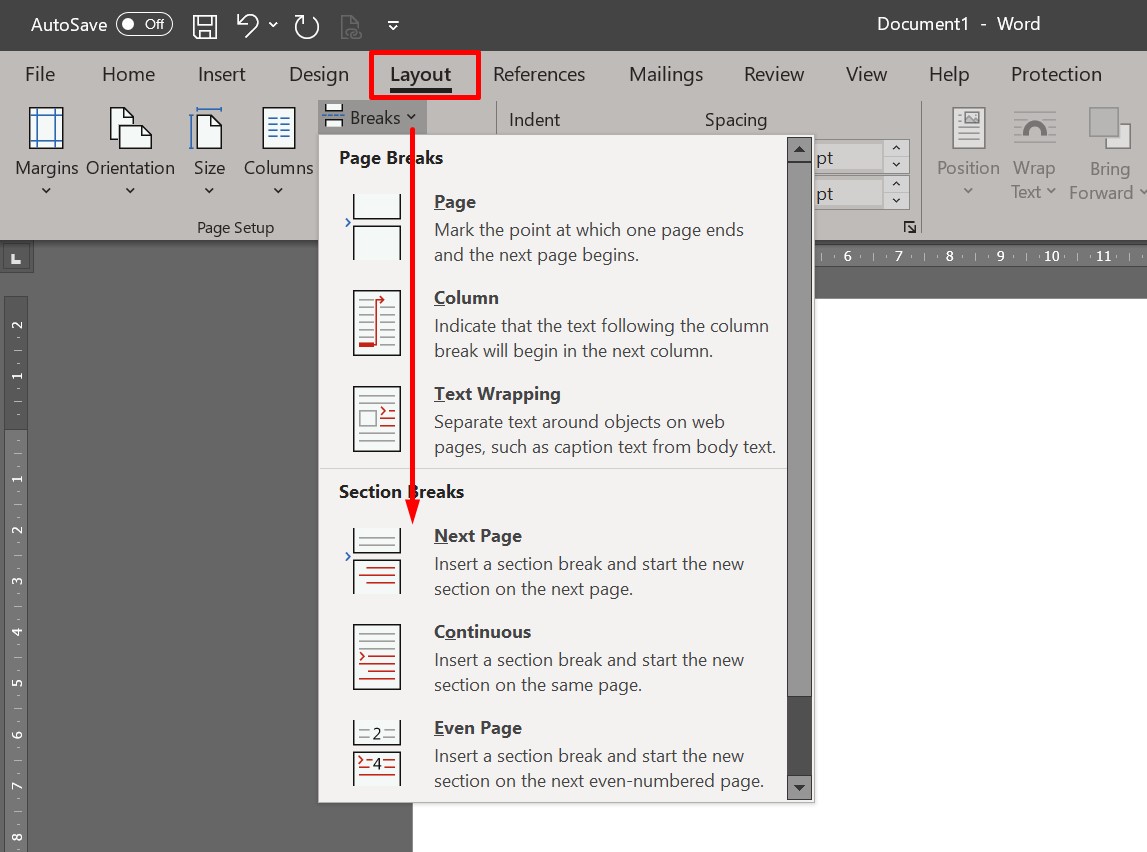1147x852 pixels.
Task: Click the Column break icon
Action: pos(377,323)
